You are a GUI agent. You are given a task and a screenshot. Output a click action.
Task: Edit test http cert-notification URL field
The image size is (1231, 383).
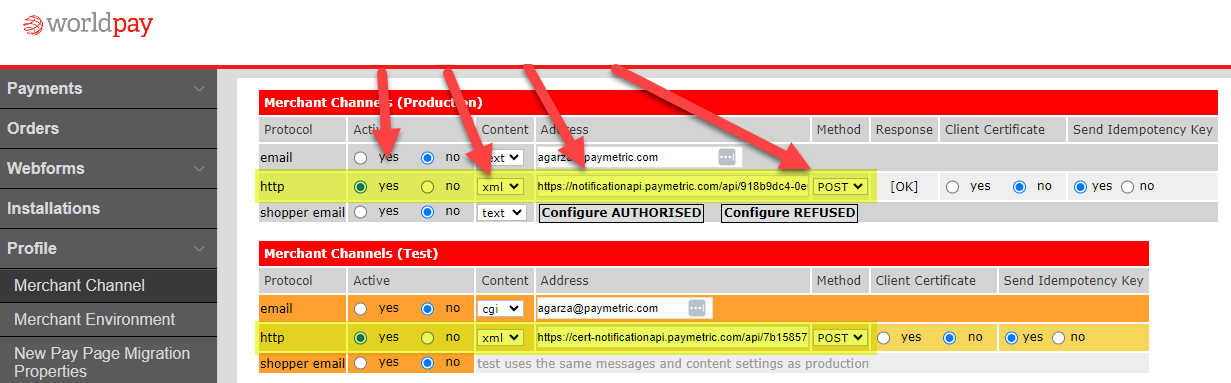[672, 338]
